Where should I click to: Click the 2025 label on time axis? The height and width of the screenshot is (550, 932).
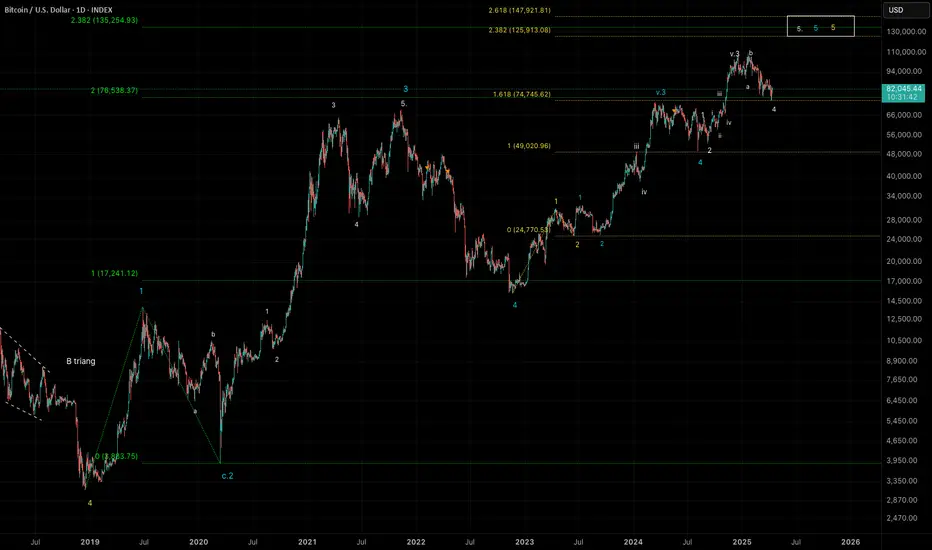pyautogui.click(x=742, y=542)
